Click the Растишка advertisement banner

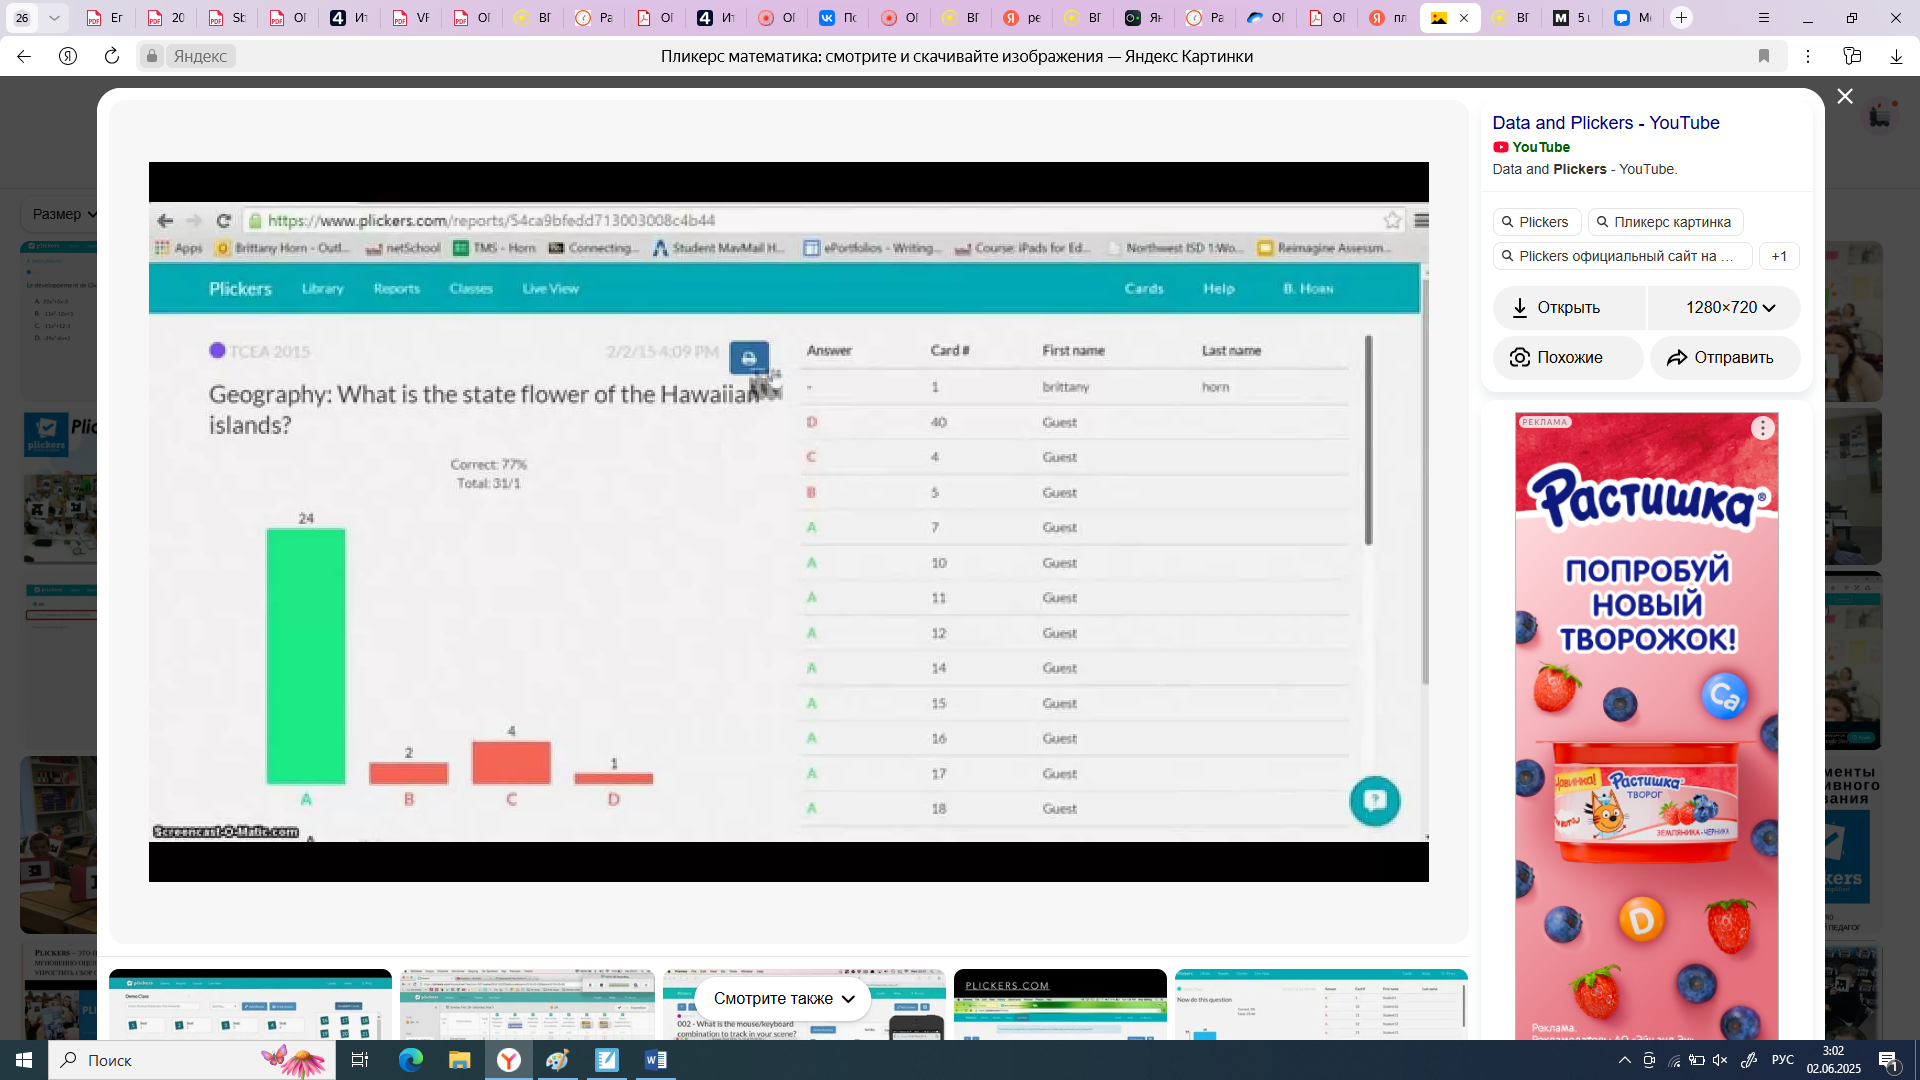coord(1646,726)
